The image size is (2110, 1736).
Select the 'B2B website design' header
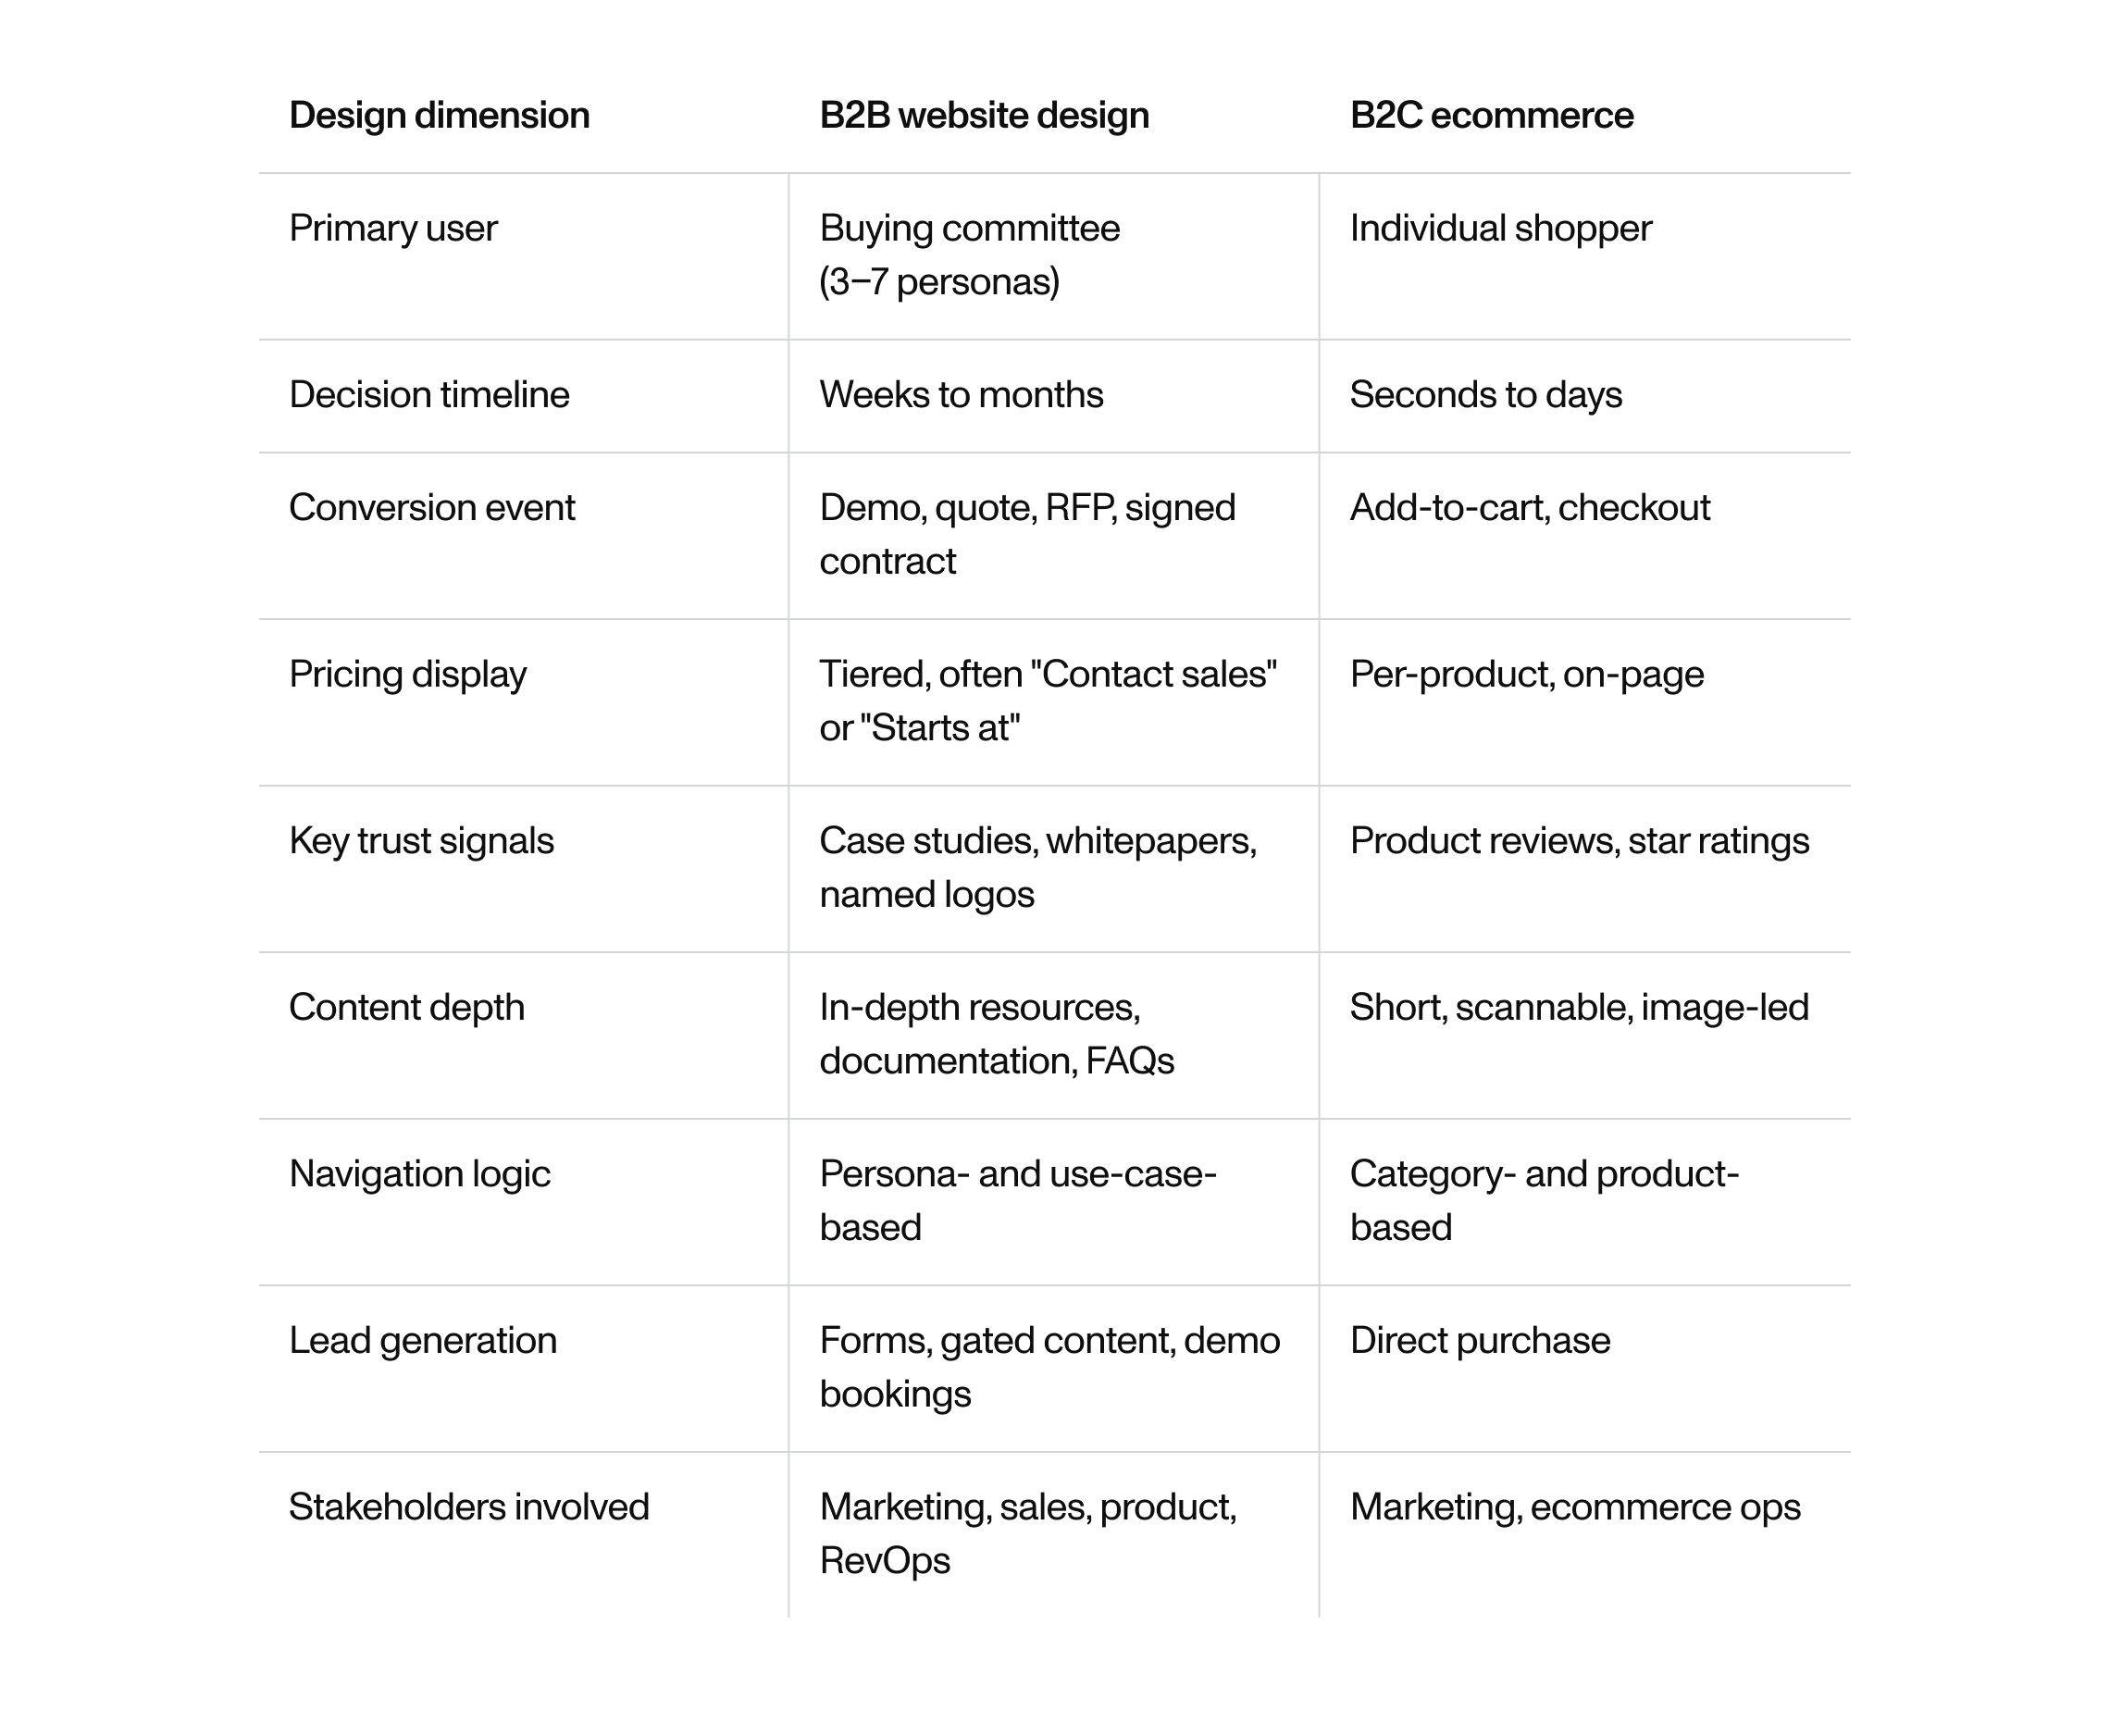click(x=984, y=116)
